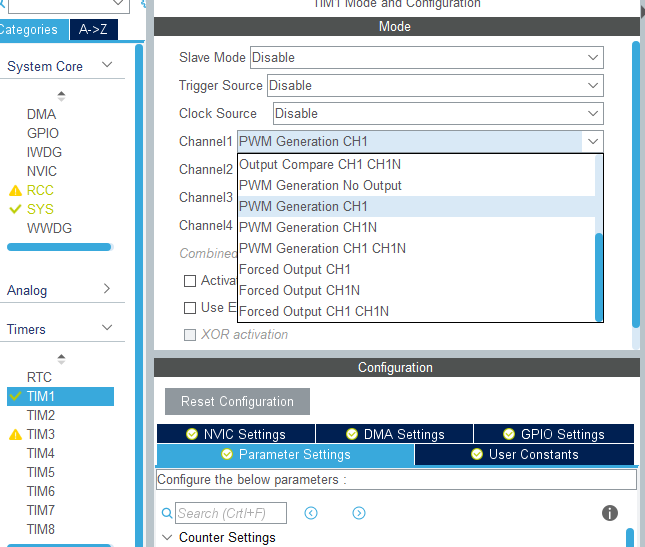Click the Mode panel vertical scrollbar
Image resolution: width=645 pixels, height=547 pixels.
point(636,184)
